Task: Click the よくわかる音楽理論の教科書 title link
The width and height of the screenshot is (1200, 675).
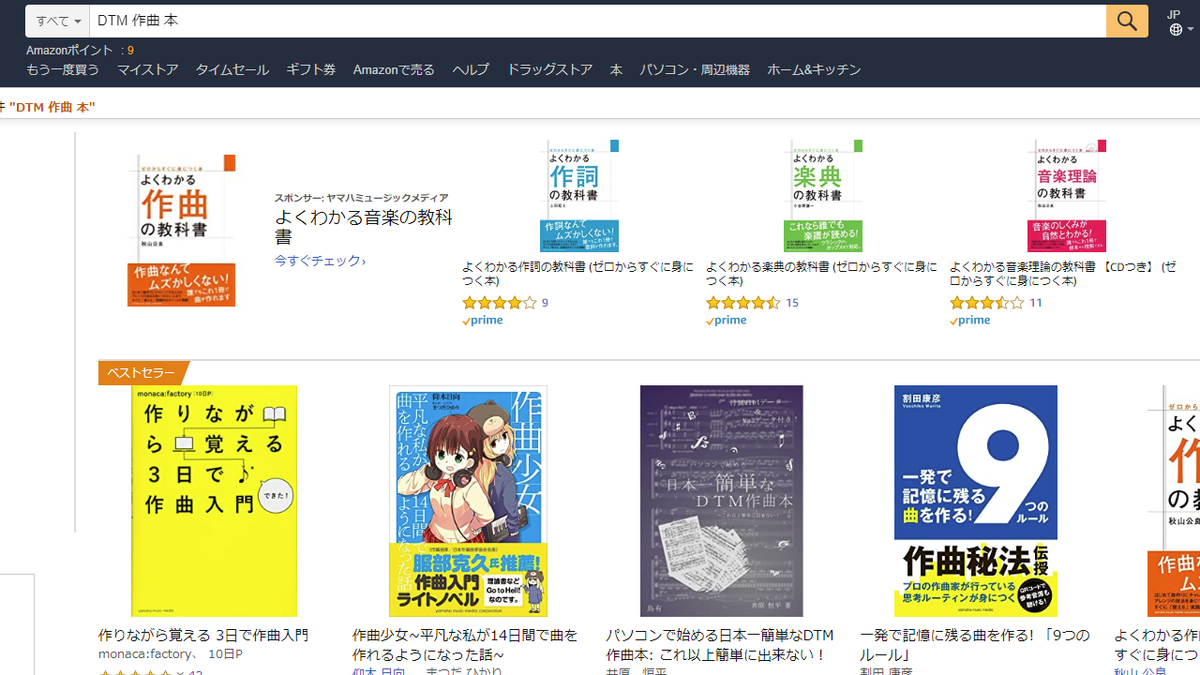Action: pos(1063,274)
